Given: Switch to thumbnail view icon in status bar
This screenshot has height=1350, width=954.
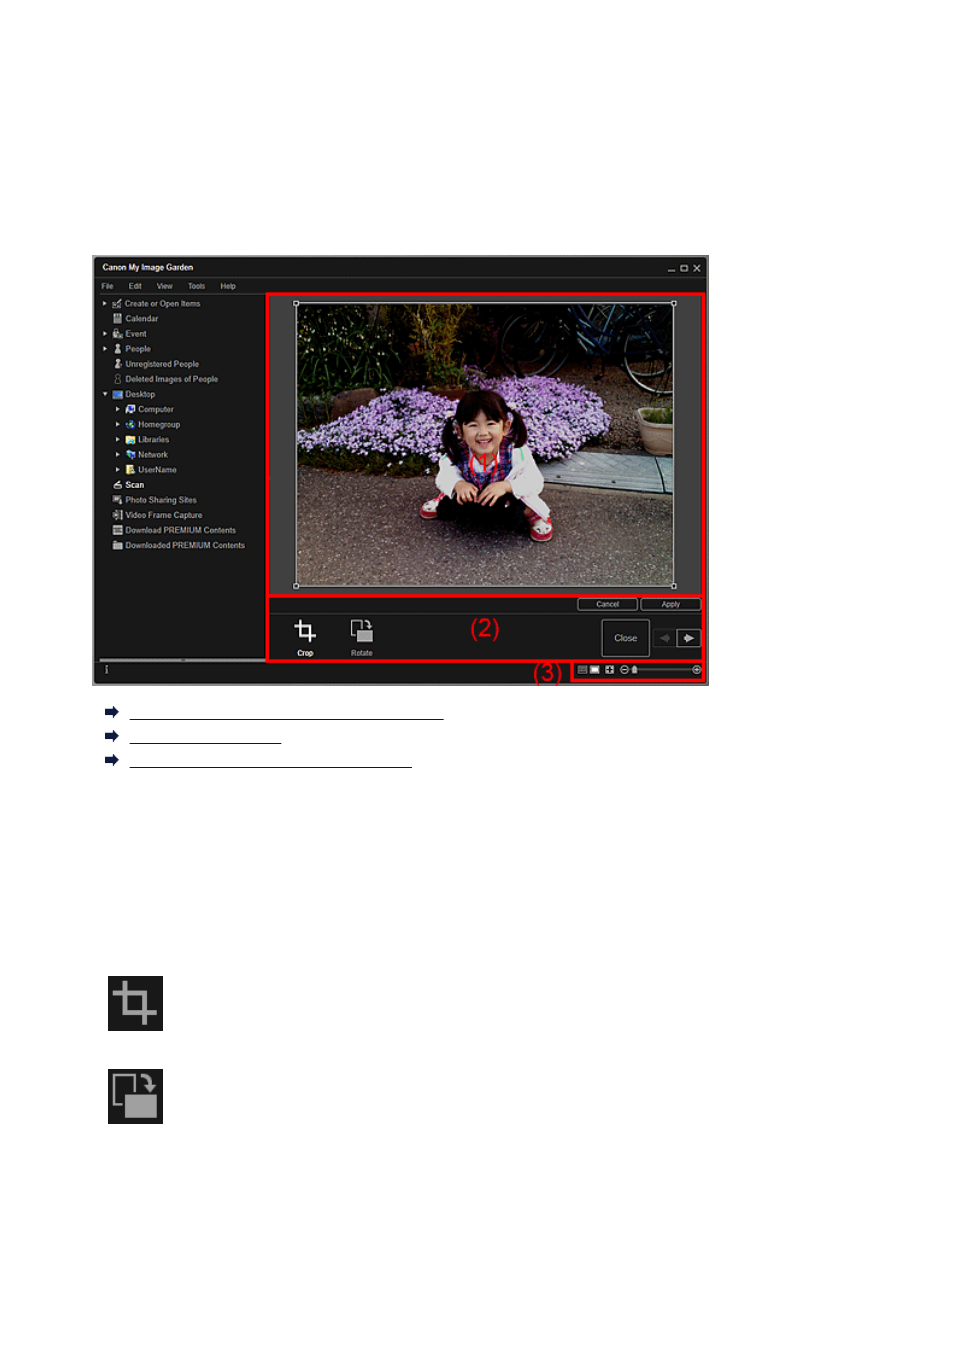Looking at the screenshot, I should point(582,670).
